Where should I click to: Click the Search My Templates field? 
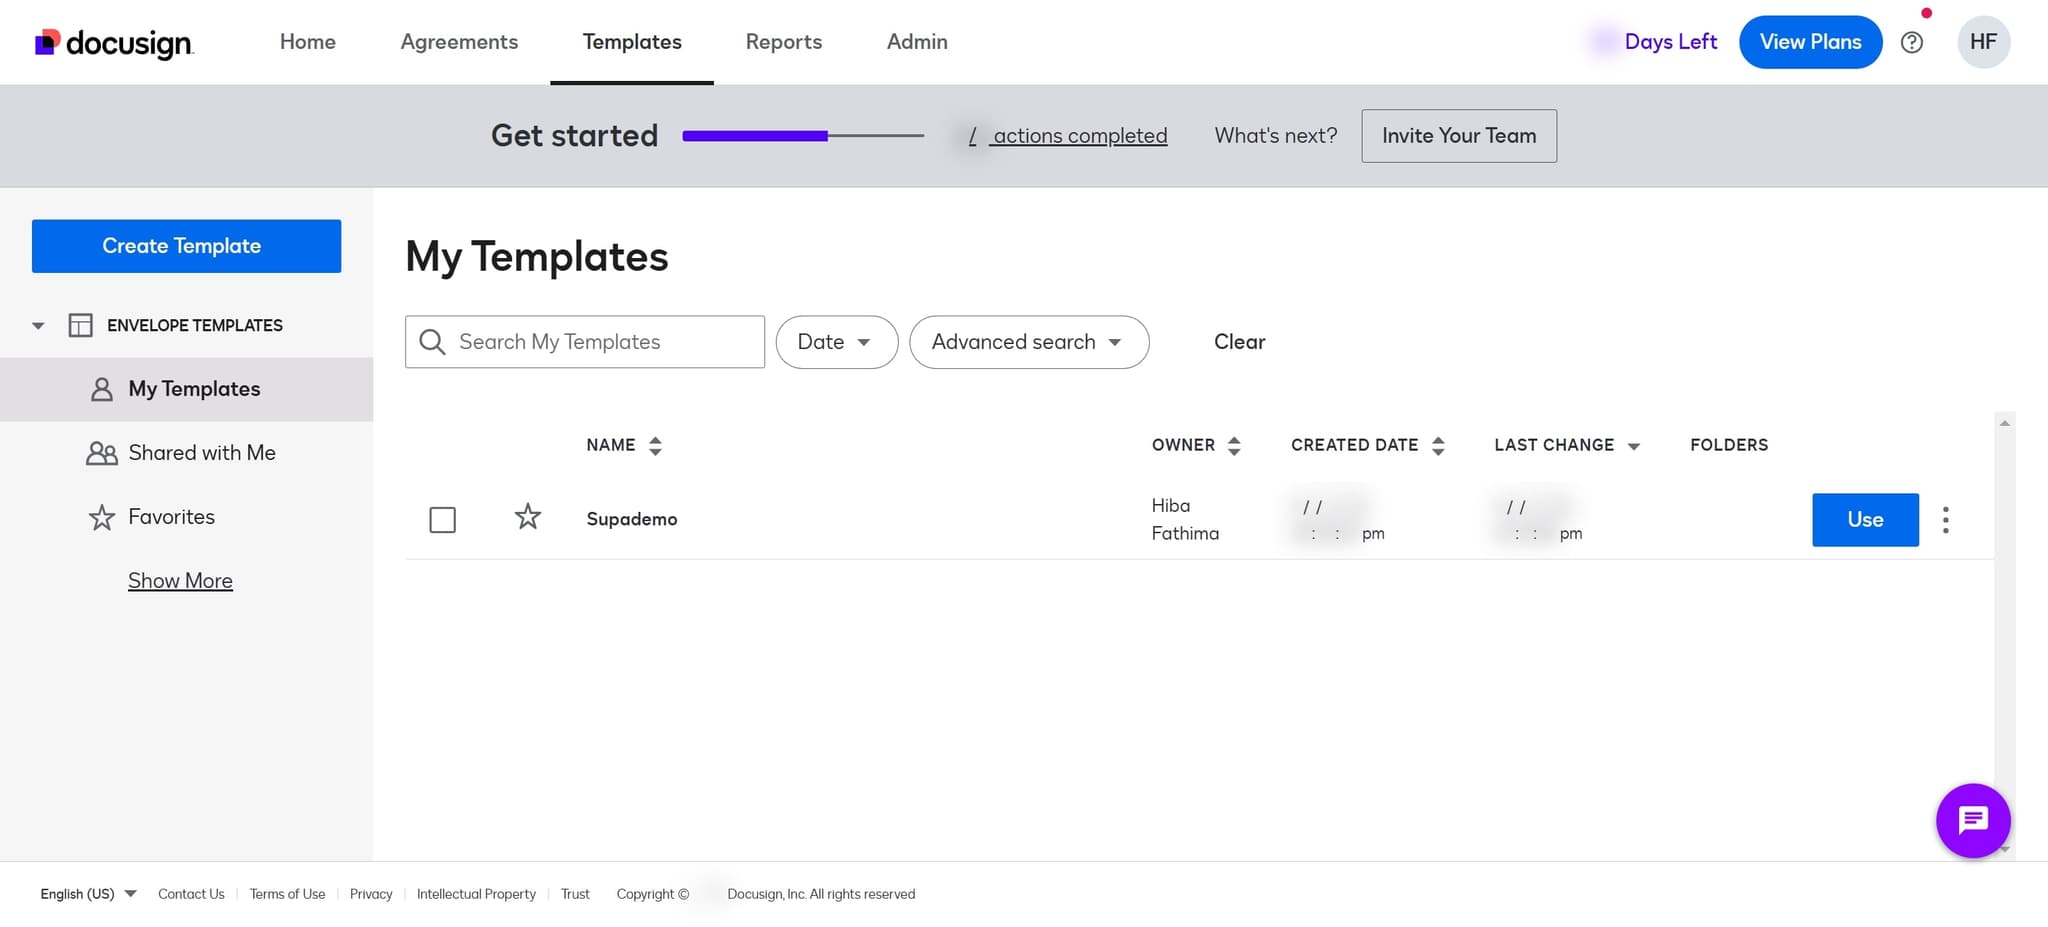coord(584,342)
